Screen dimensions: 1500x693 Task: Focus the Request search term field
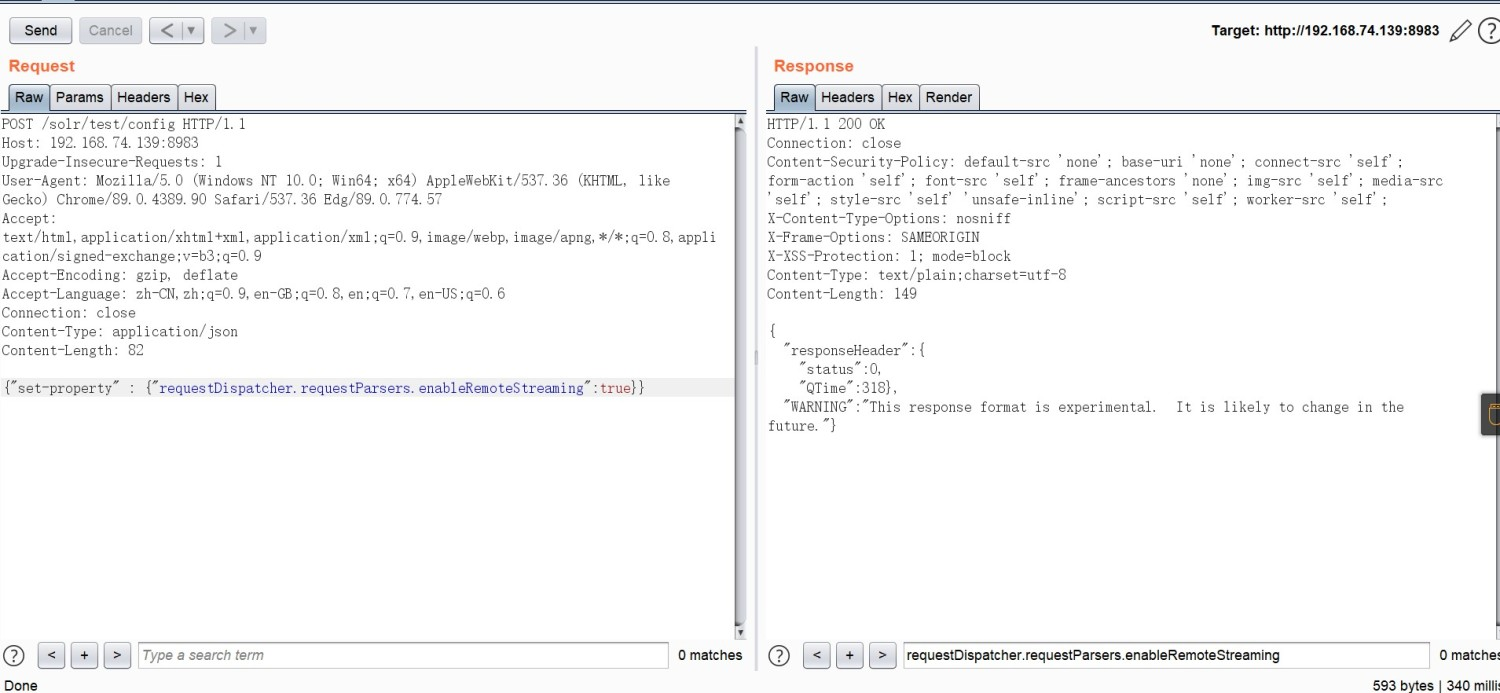click(x=403, y=655)
